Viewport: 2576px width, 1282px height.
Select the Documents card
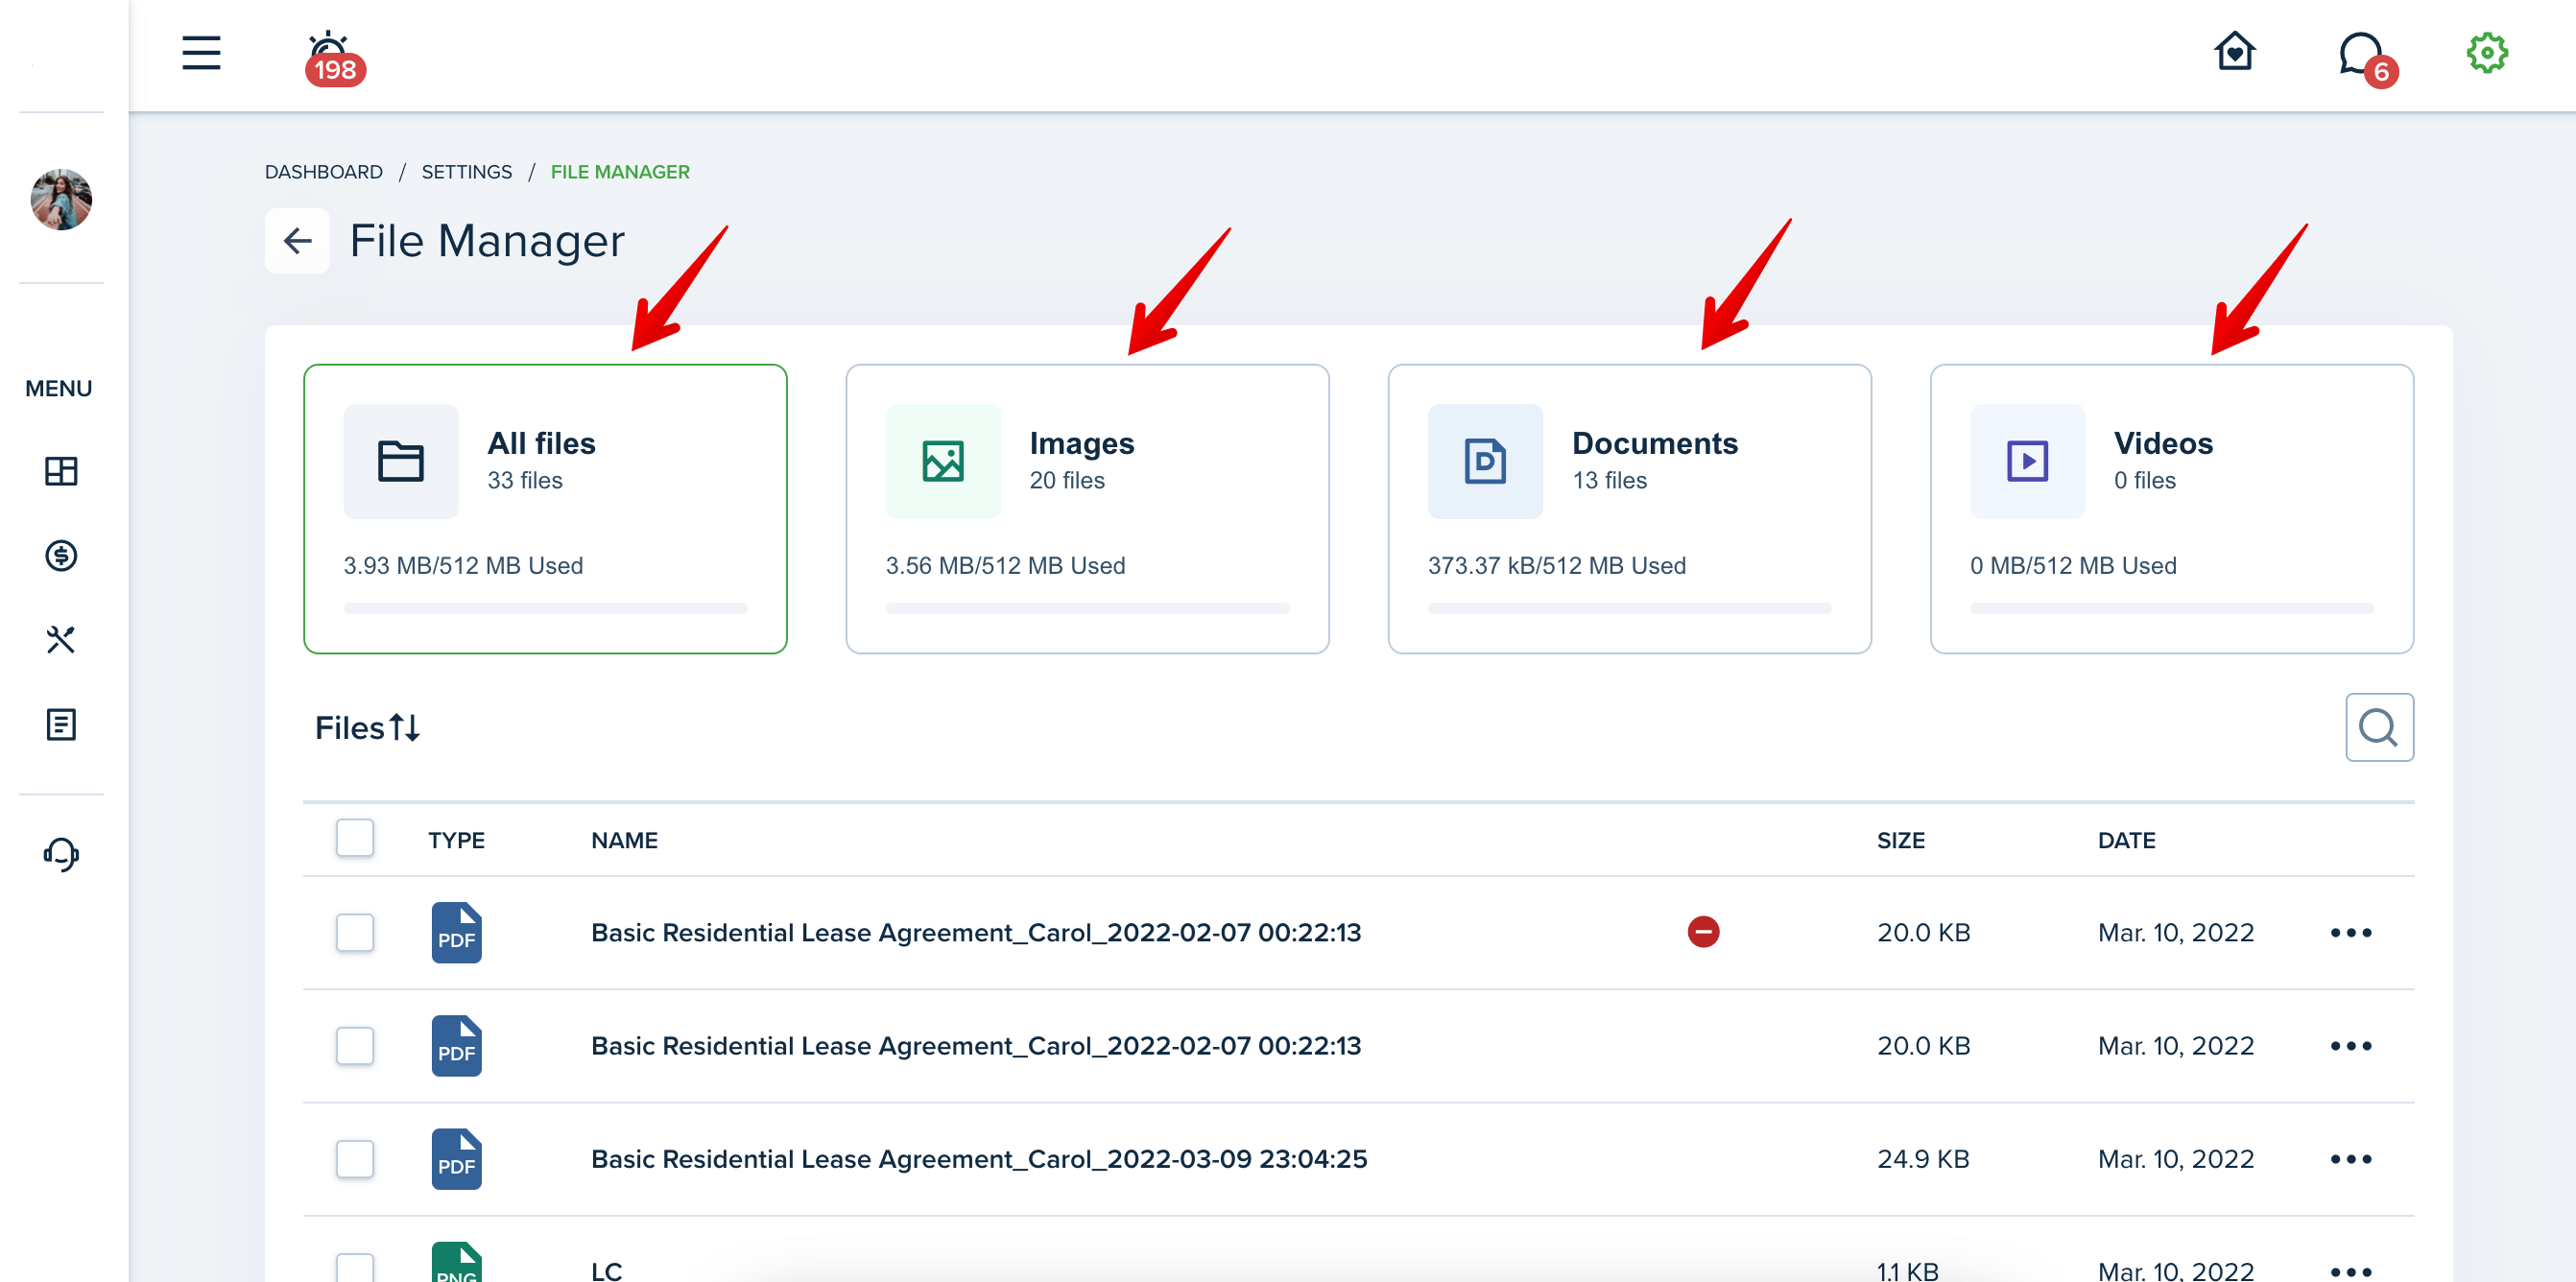(x=1629, y=509)
